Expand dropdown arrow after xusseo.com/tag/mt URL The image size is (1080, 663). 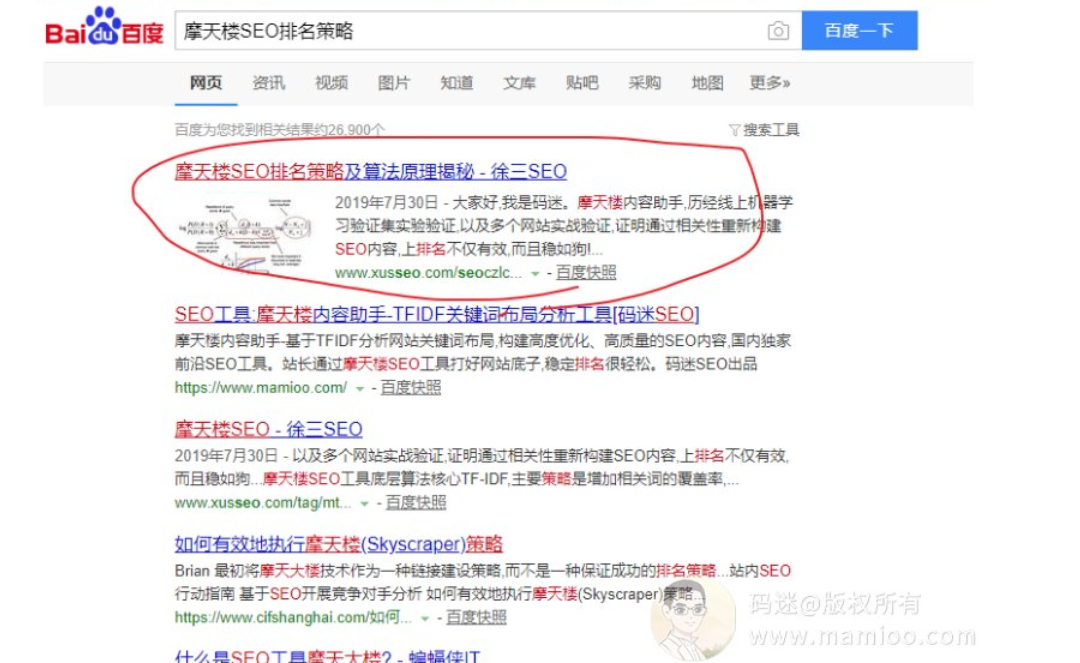point(364,503)
